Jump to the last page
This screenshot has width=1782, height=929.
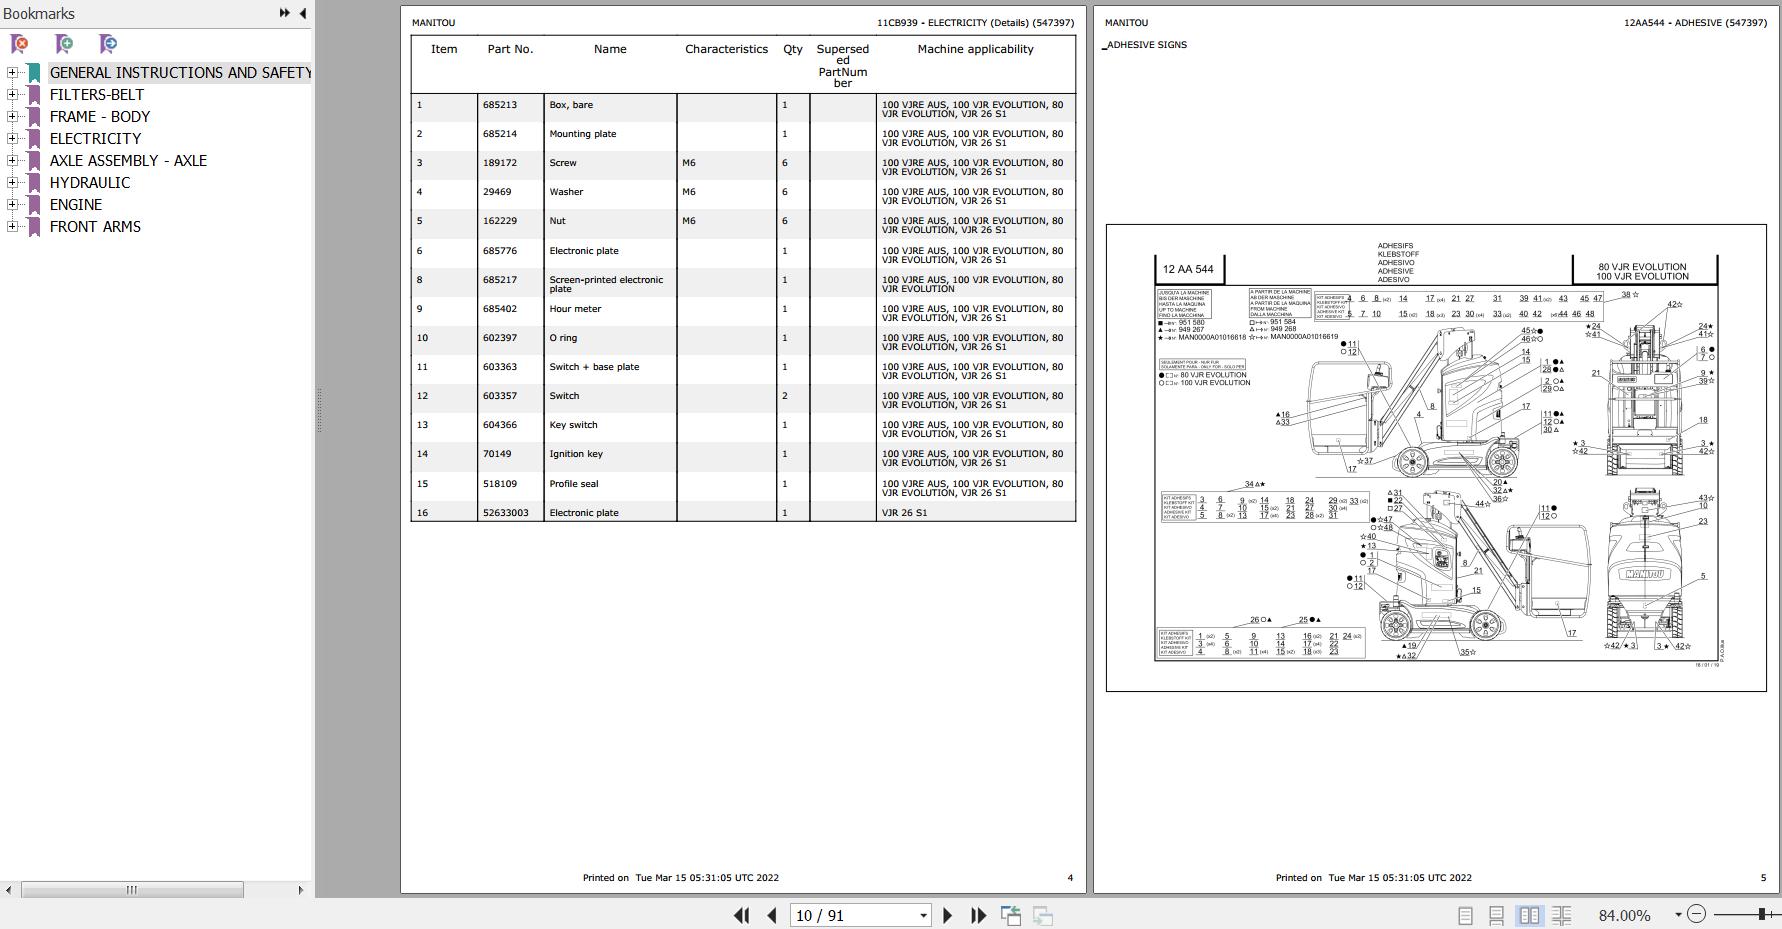pyautogui.click(x=979, y=915)
